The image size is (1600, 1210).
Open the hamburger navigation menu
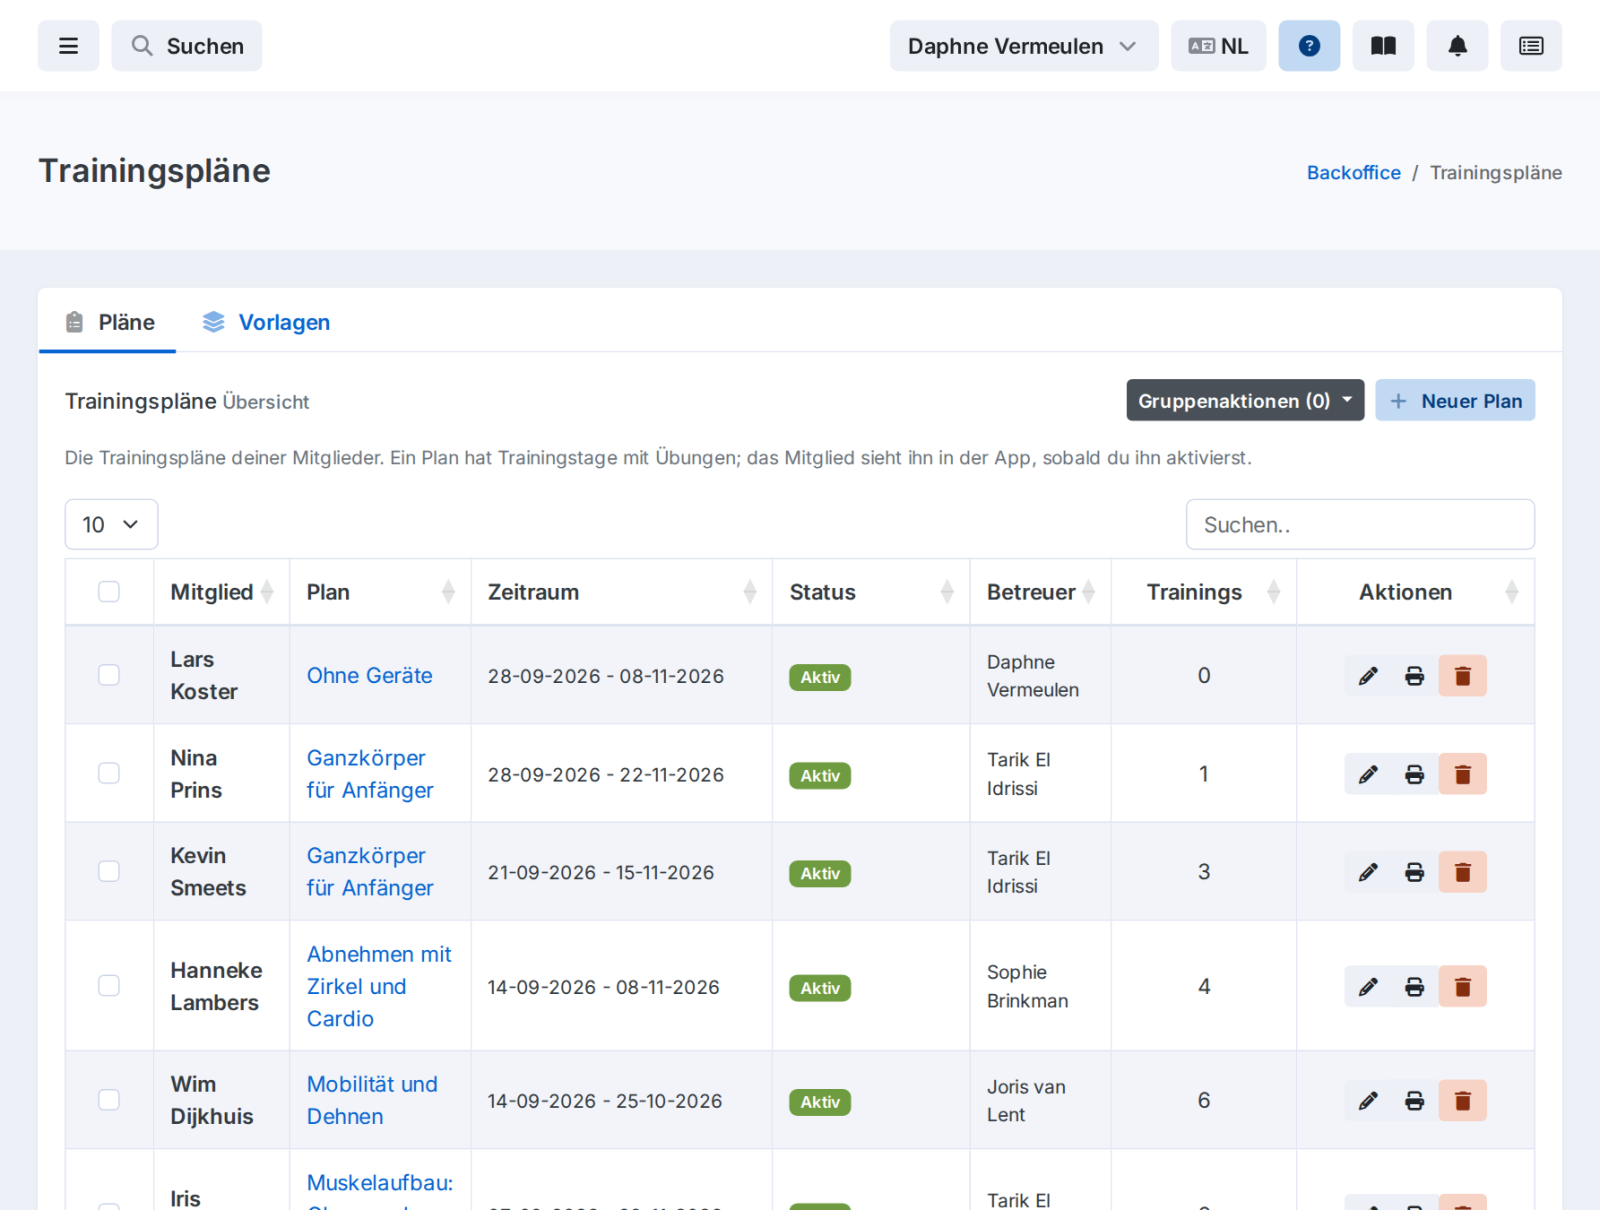[68, 46]
